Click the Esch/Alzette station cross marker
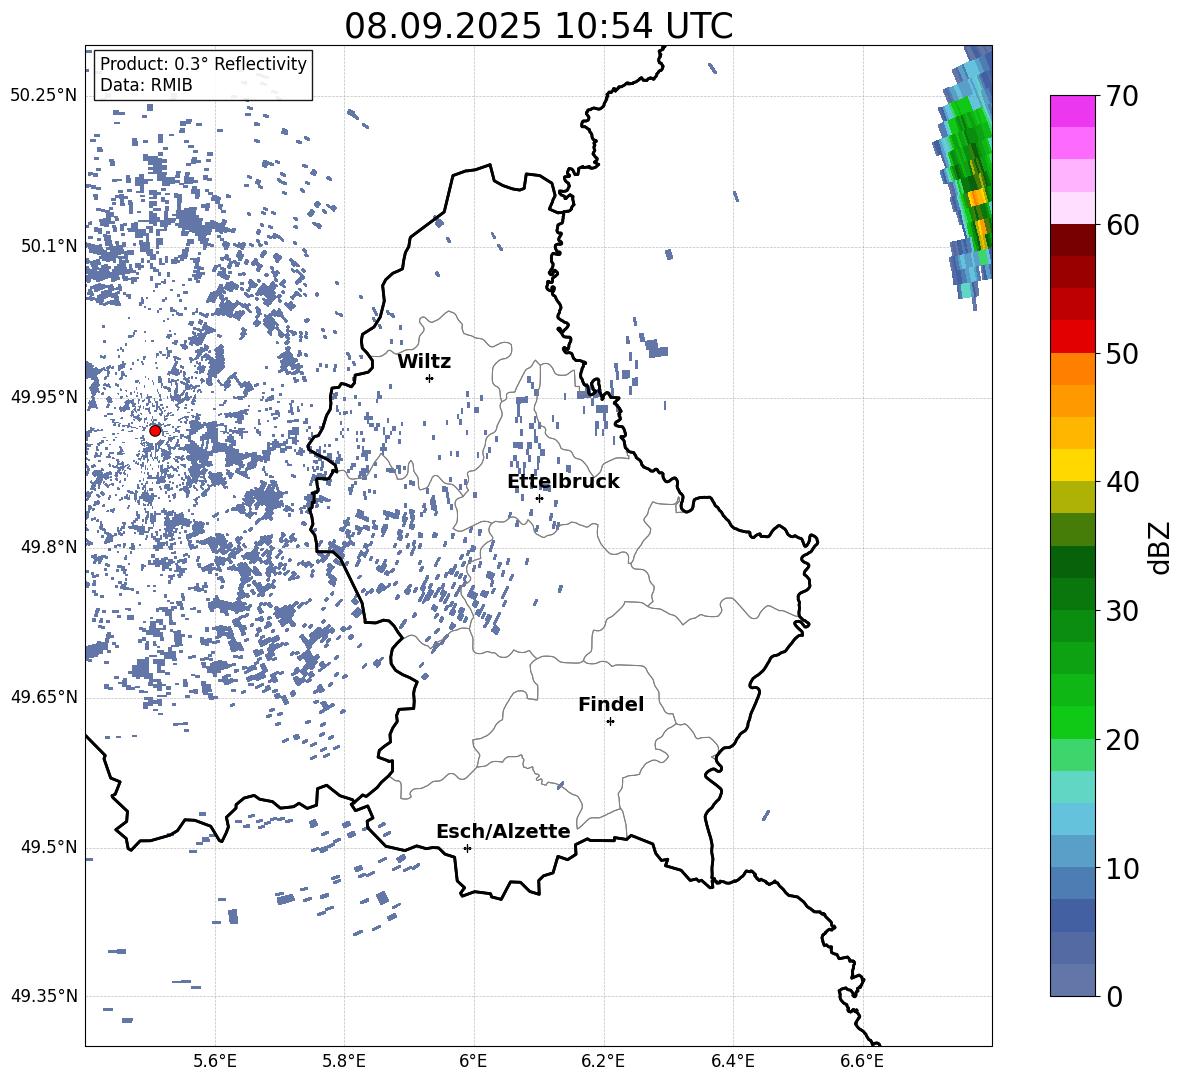Viewport: 1184px width, 1081px height. (x=467, y=848)
